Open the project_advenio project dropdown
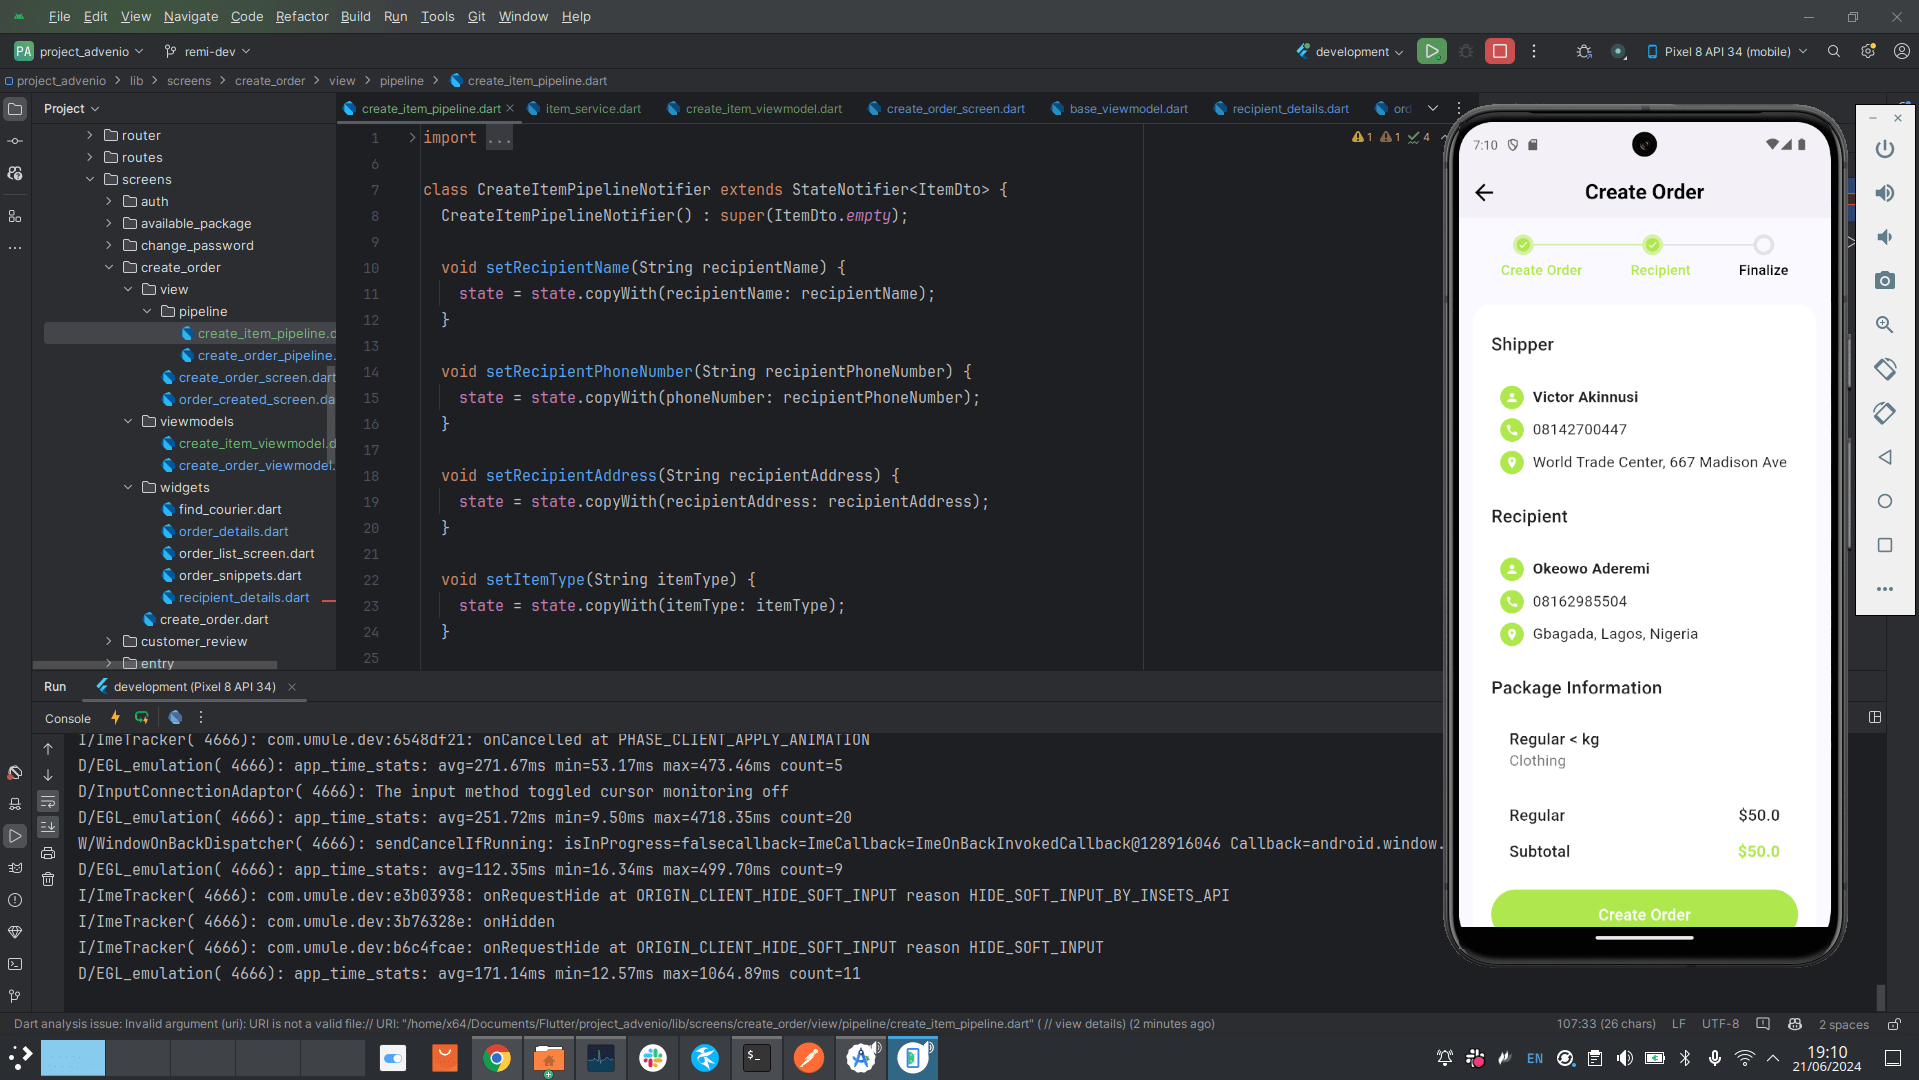Screen dimensions: 1919x1080 [x=80, y=51]
